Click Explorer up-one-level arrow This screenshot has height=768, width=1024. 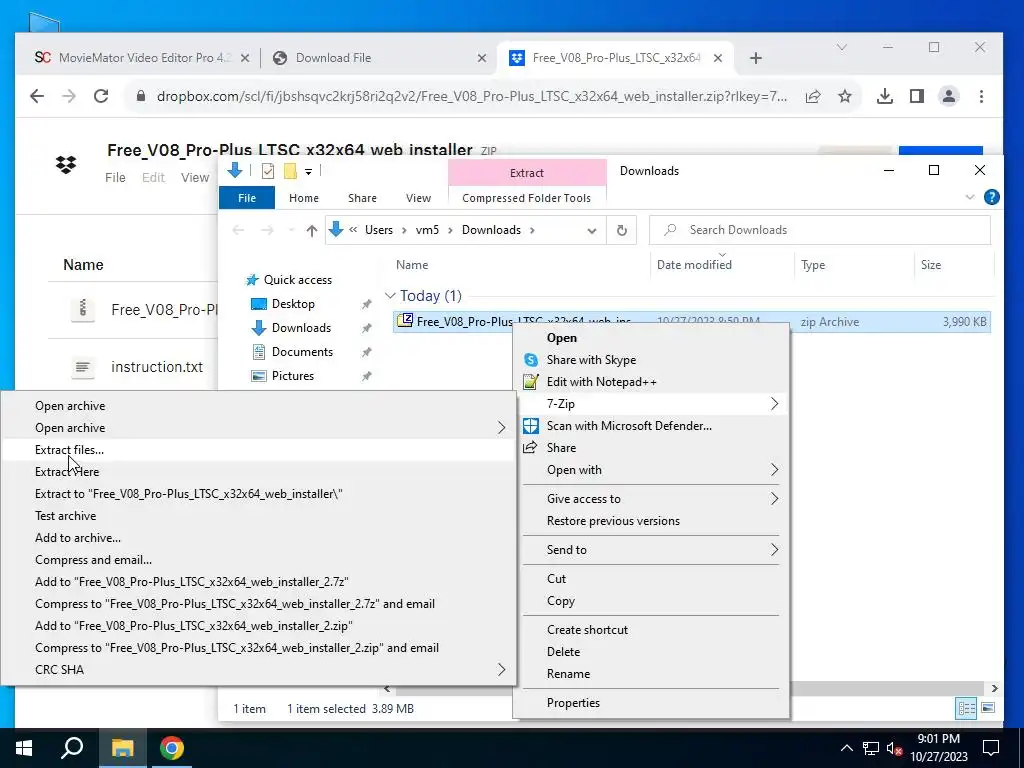pos(312,230)
